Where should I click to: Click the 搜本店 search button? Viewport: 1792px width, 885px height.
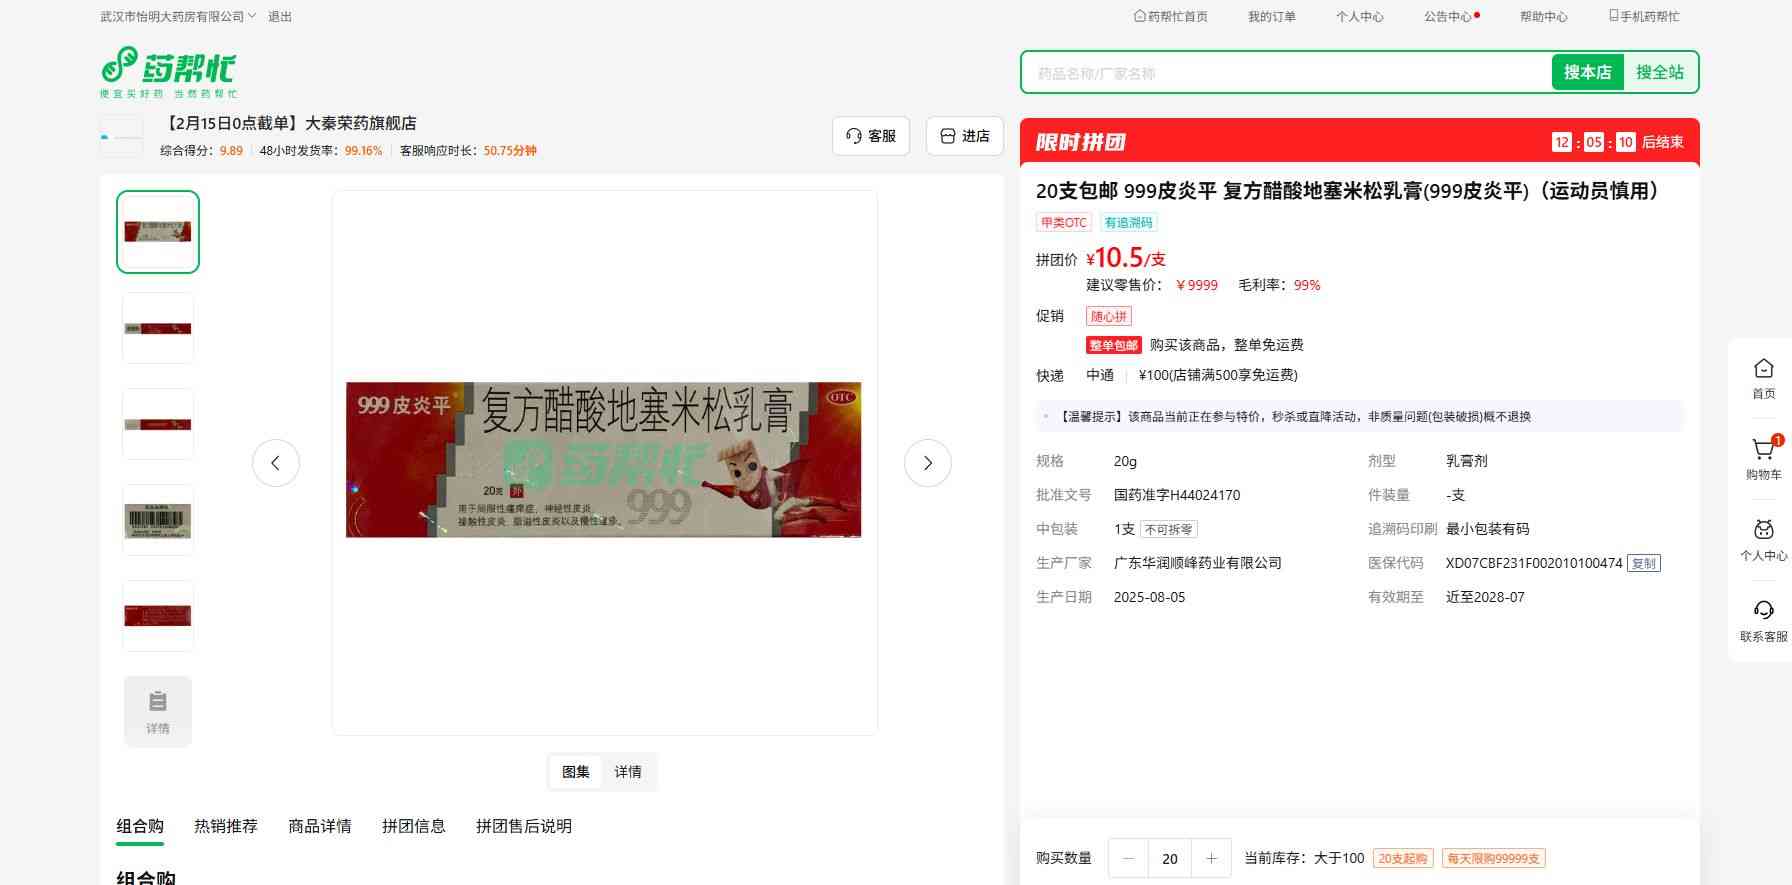[x=1587, y=72]
